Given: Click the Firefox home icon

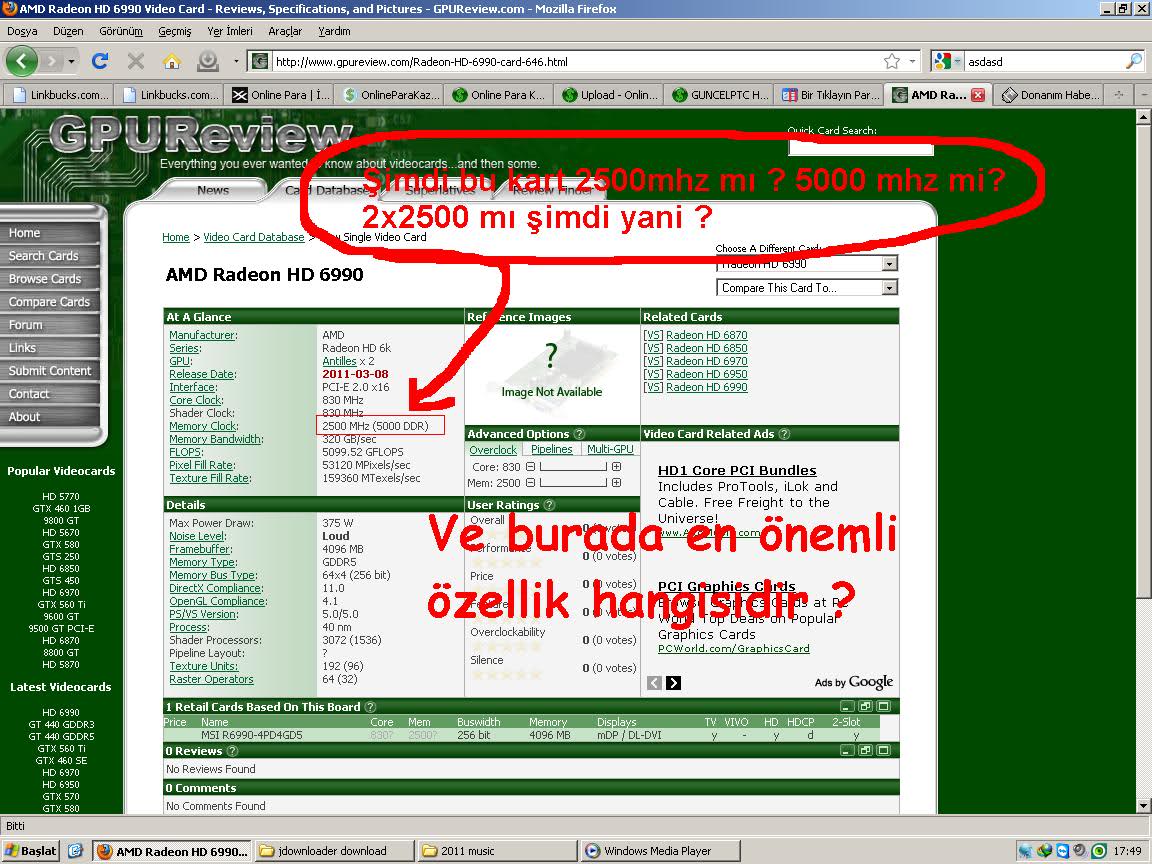Looking at the screenshot, I should 171,61.
